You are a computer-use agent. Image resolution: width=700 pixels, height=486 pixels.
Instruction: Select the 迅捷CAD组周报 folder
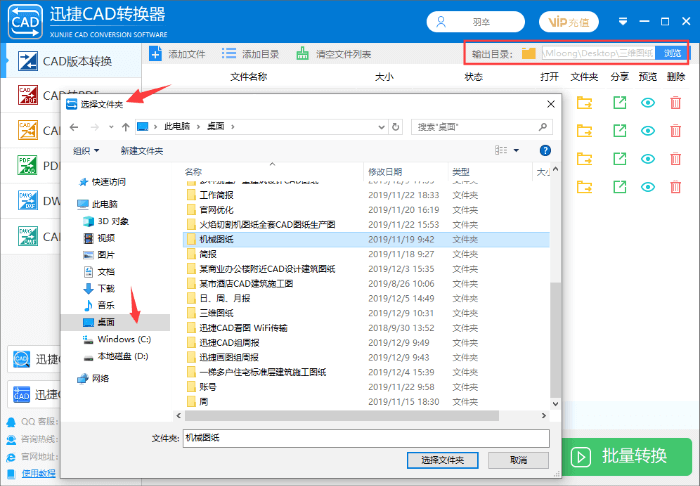pos(229,343)
